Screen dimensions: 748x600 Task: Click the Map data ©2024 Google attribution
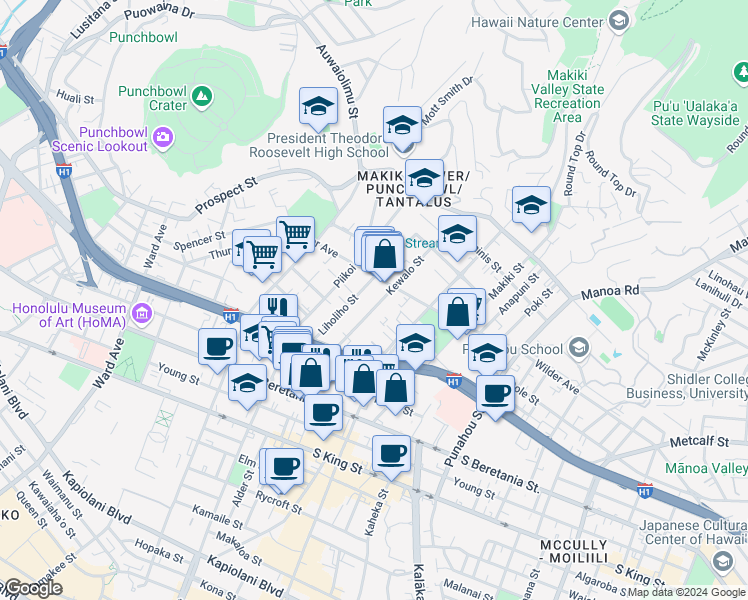[x=687, y=592]
